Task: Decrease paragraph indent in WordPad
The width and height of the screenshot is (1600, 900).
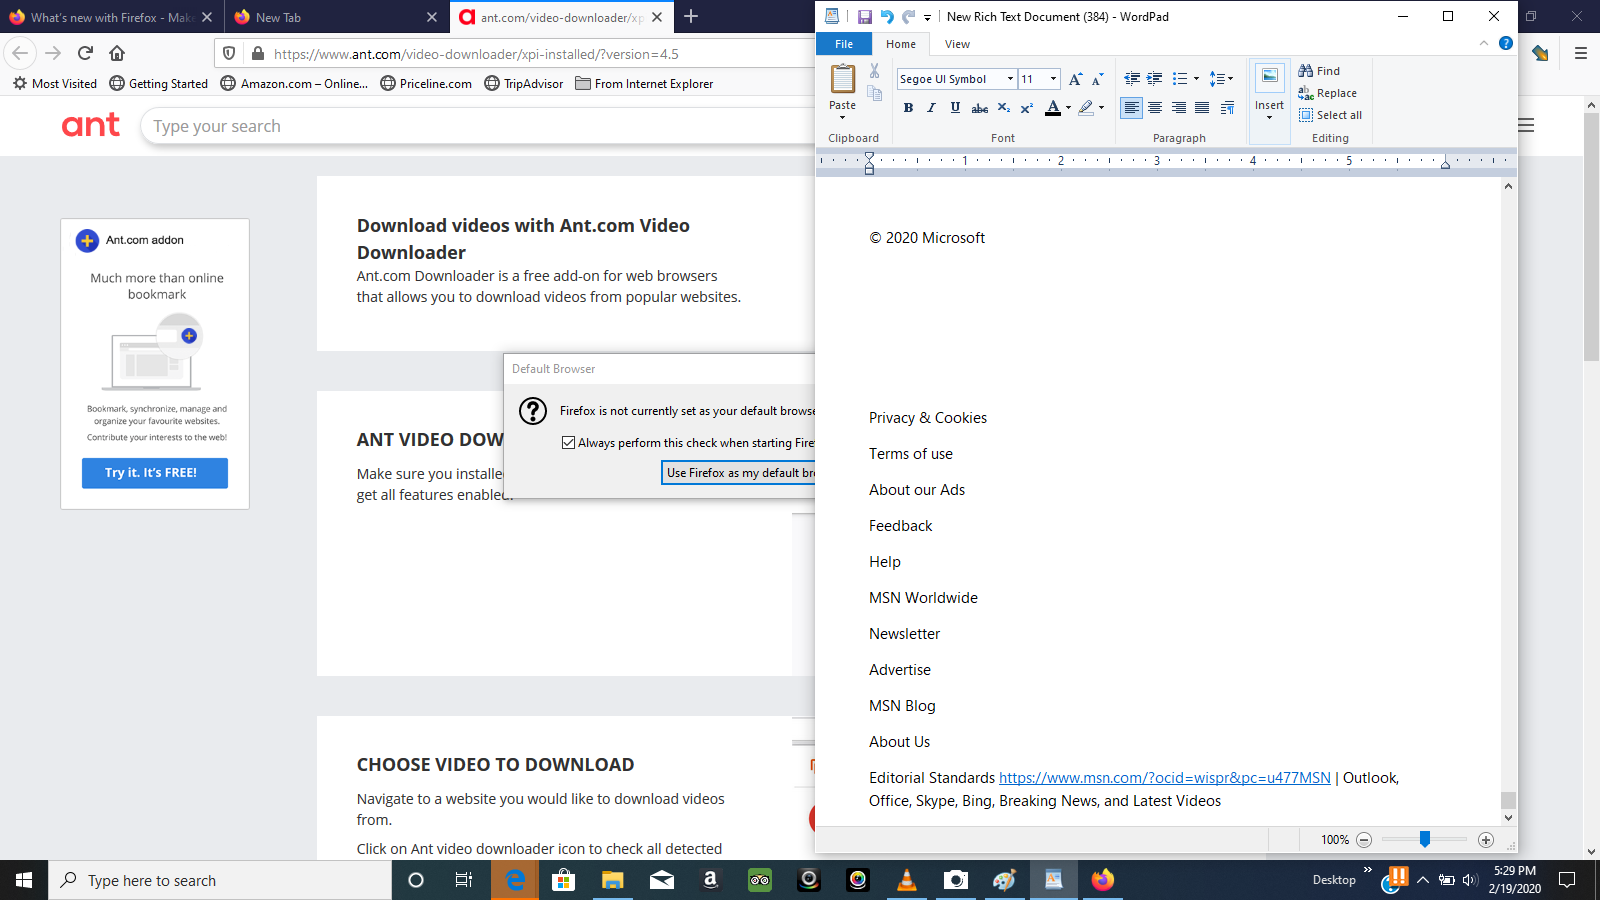Action: tap(1132, 79)
